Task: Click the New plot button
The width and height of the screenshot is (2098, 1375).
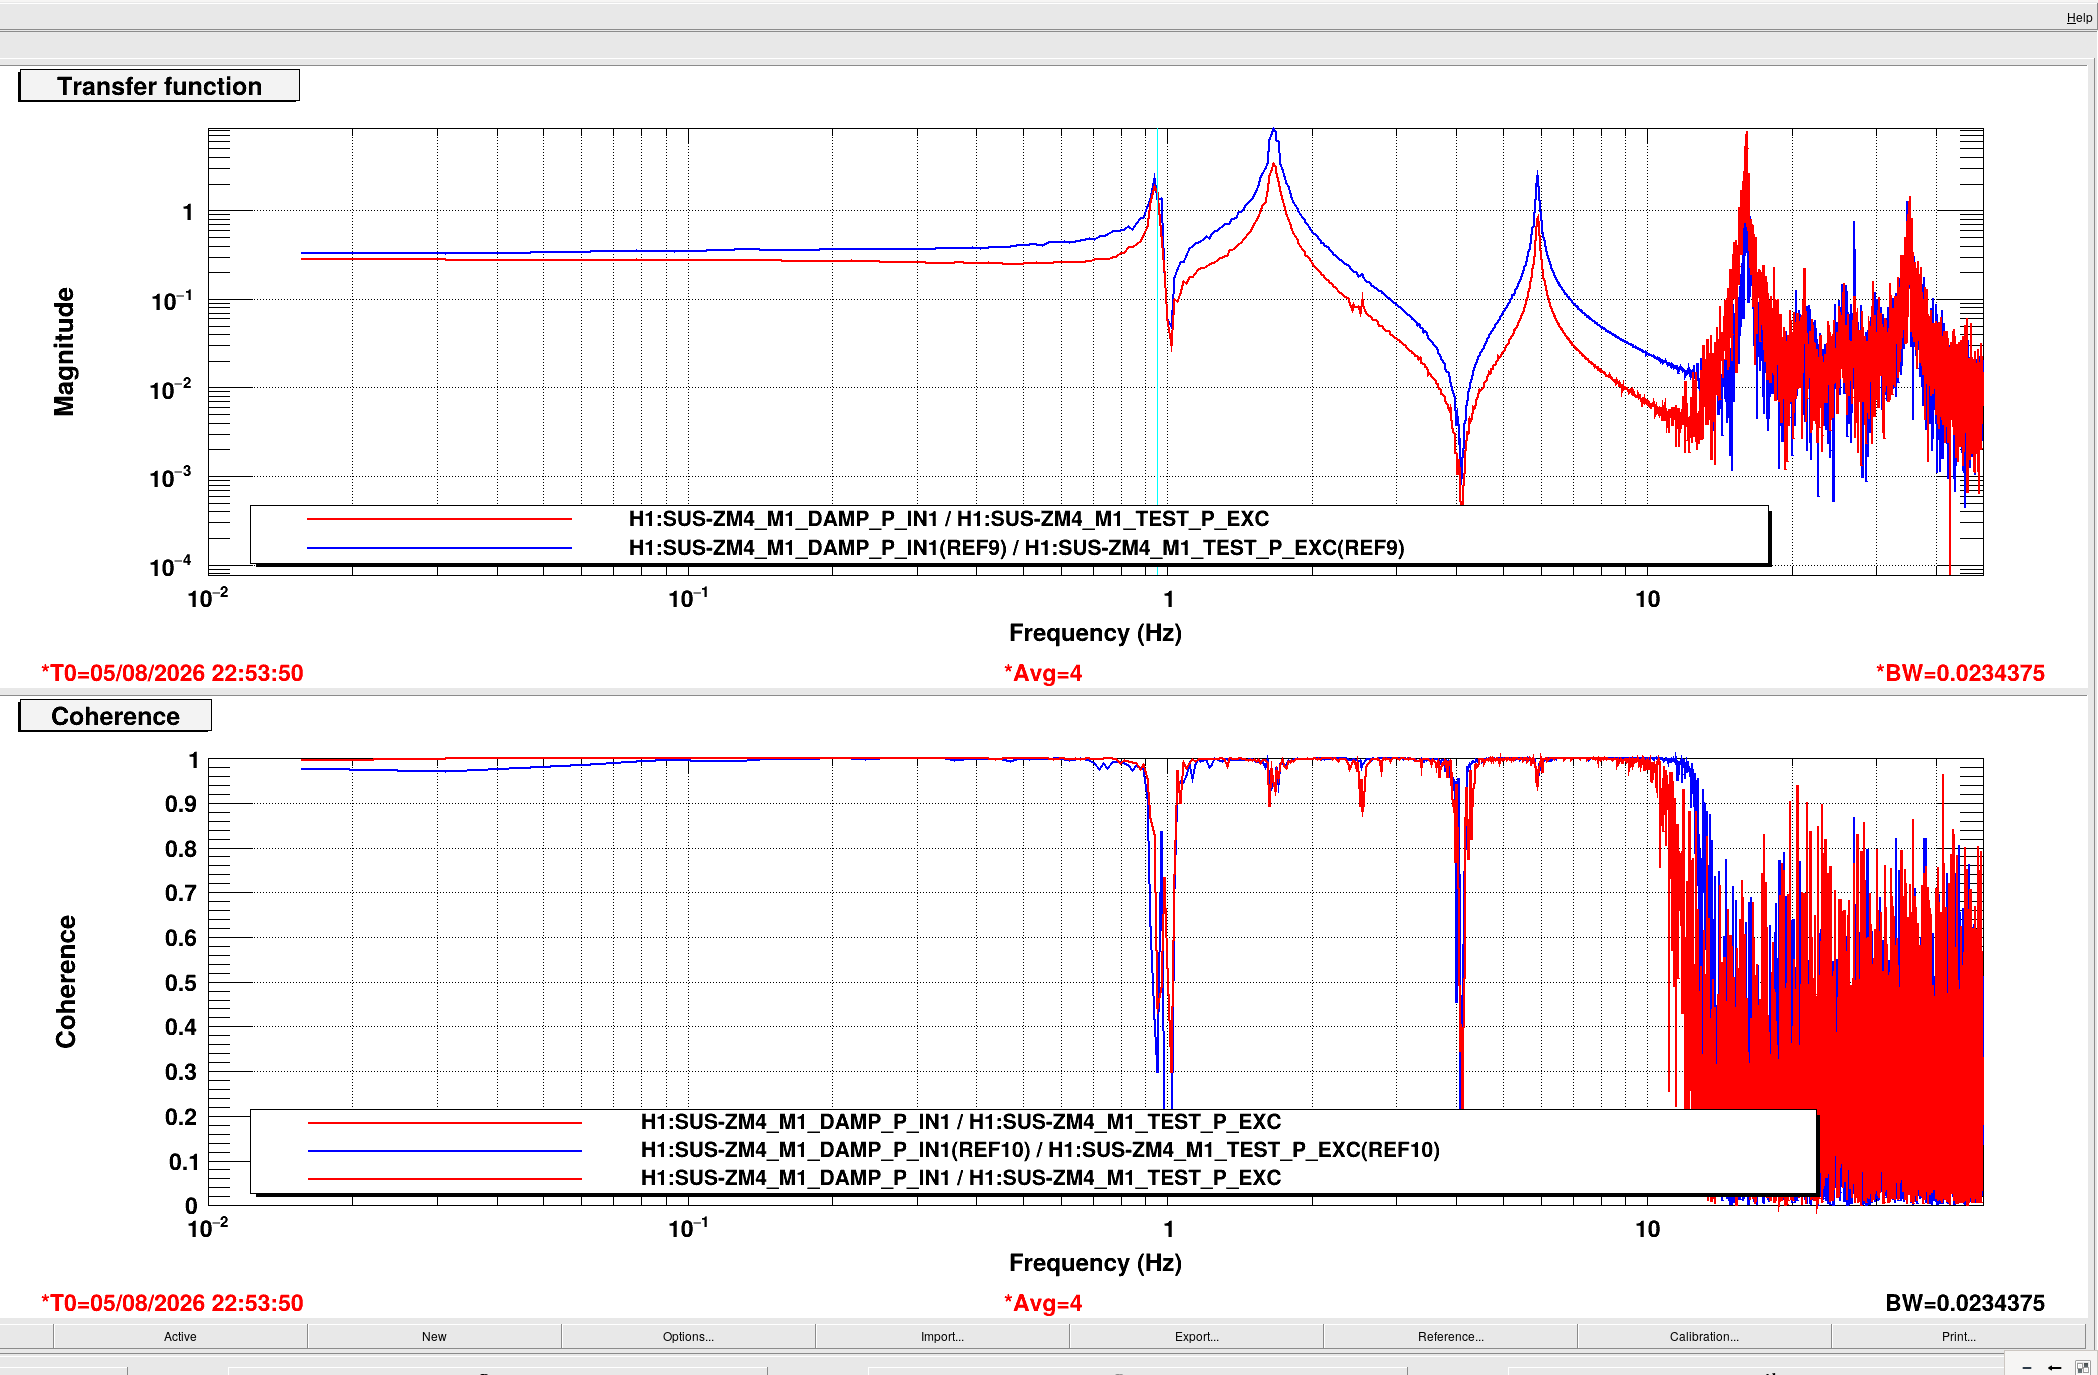Action: [434, 1336]
